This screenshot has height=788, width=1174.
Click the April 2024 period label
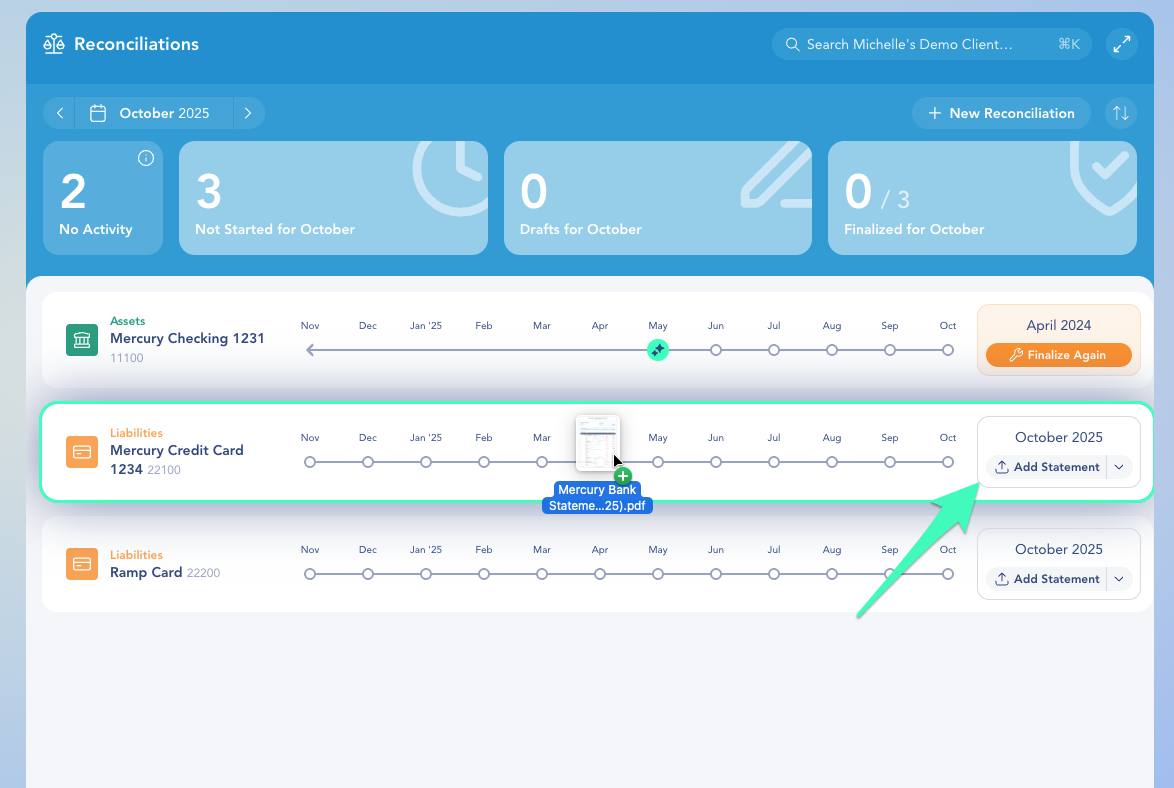point(1059,325)
